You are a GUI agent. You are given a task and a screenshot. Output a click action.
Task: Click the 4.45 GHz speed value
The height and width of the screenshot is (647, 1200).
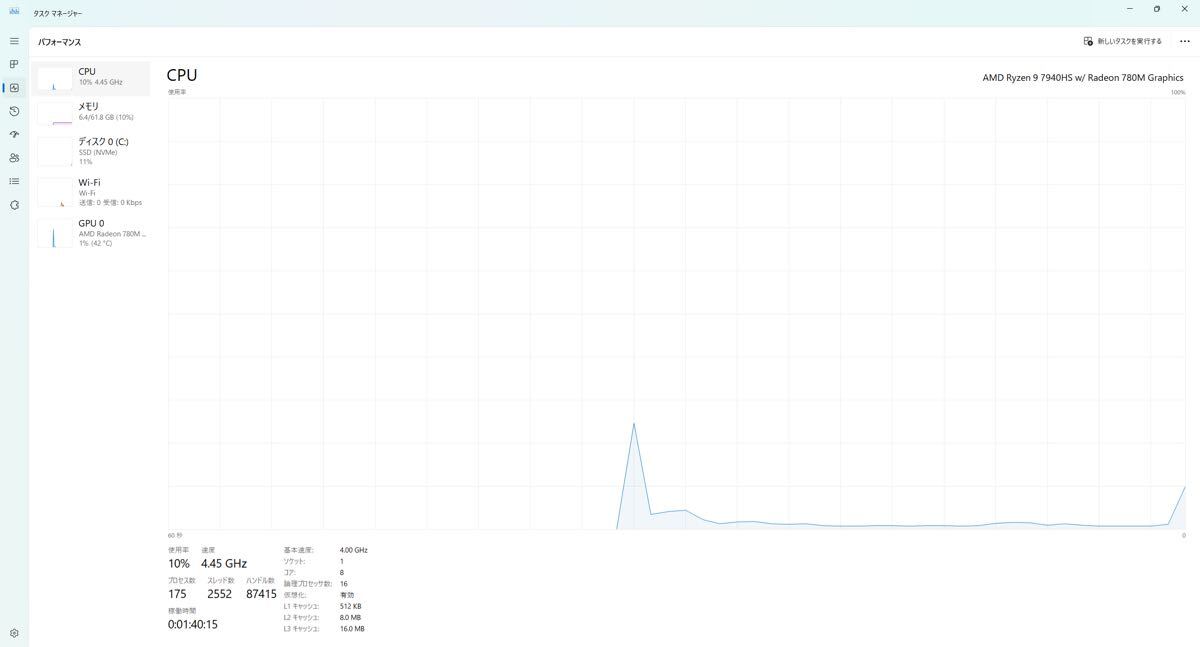click(x=224, y=564)
